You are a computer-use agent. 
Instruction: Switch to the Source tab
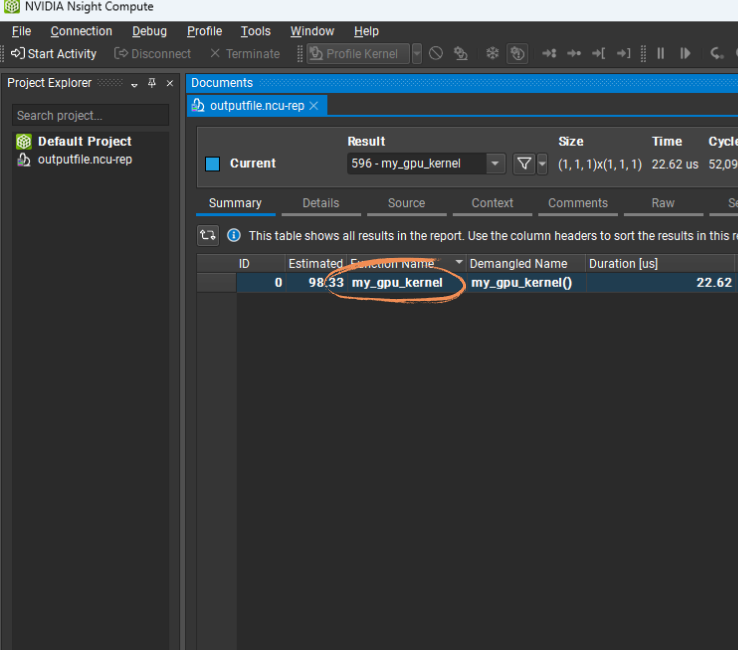(407, 203)
